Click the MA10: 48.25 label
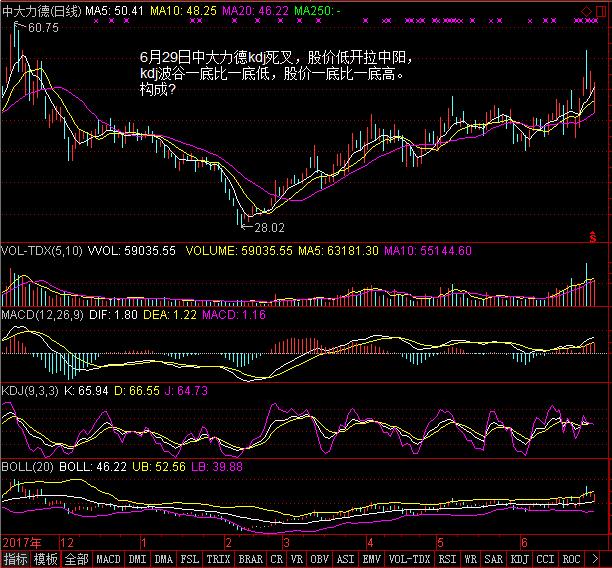This screenshot has height=568, width=612. 183,11
